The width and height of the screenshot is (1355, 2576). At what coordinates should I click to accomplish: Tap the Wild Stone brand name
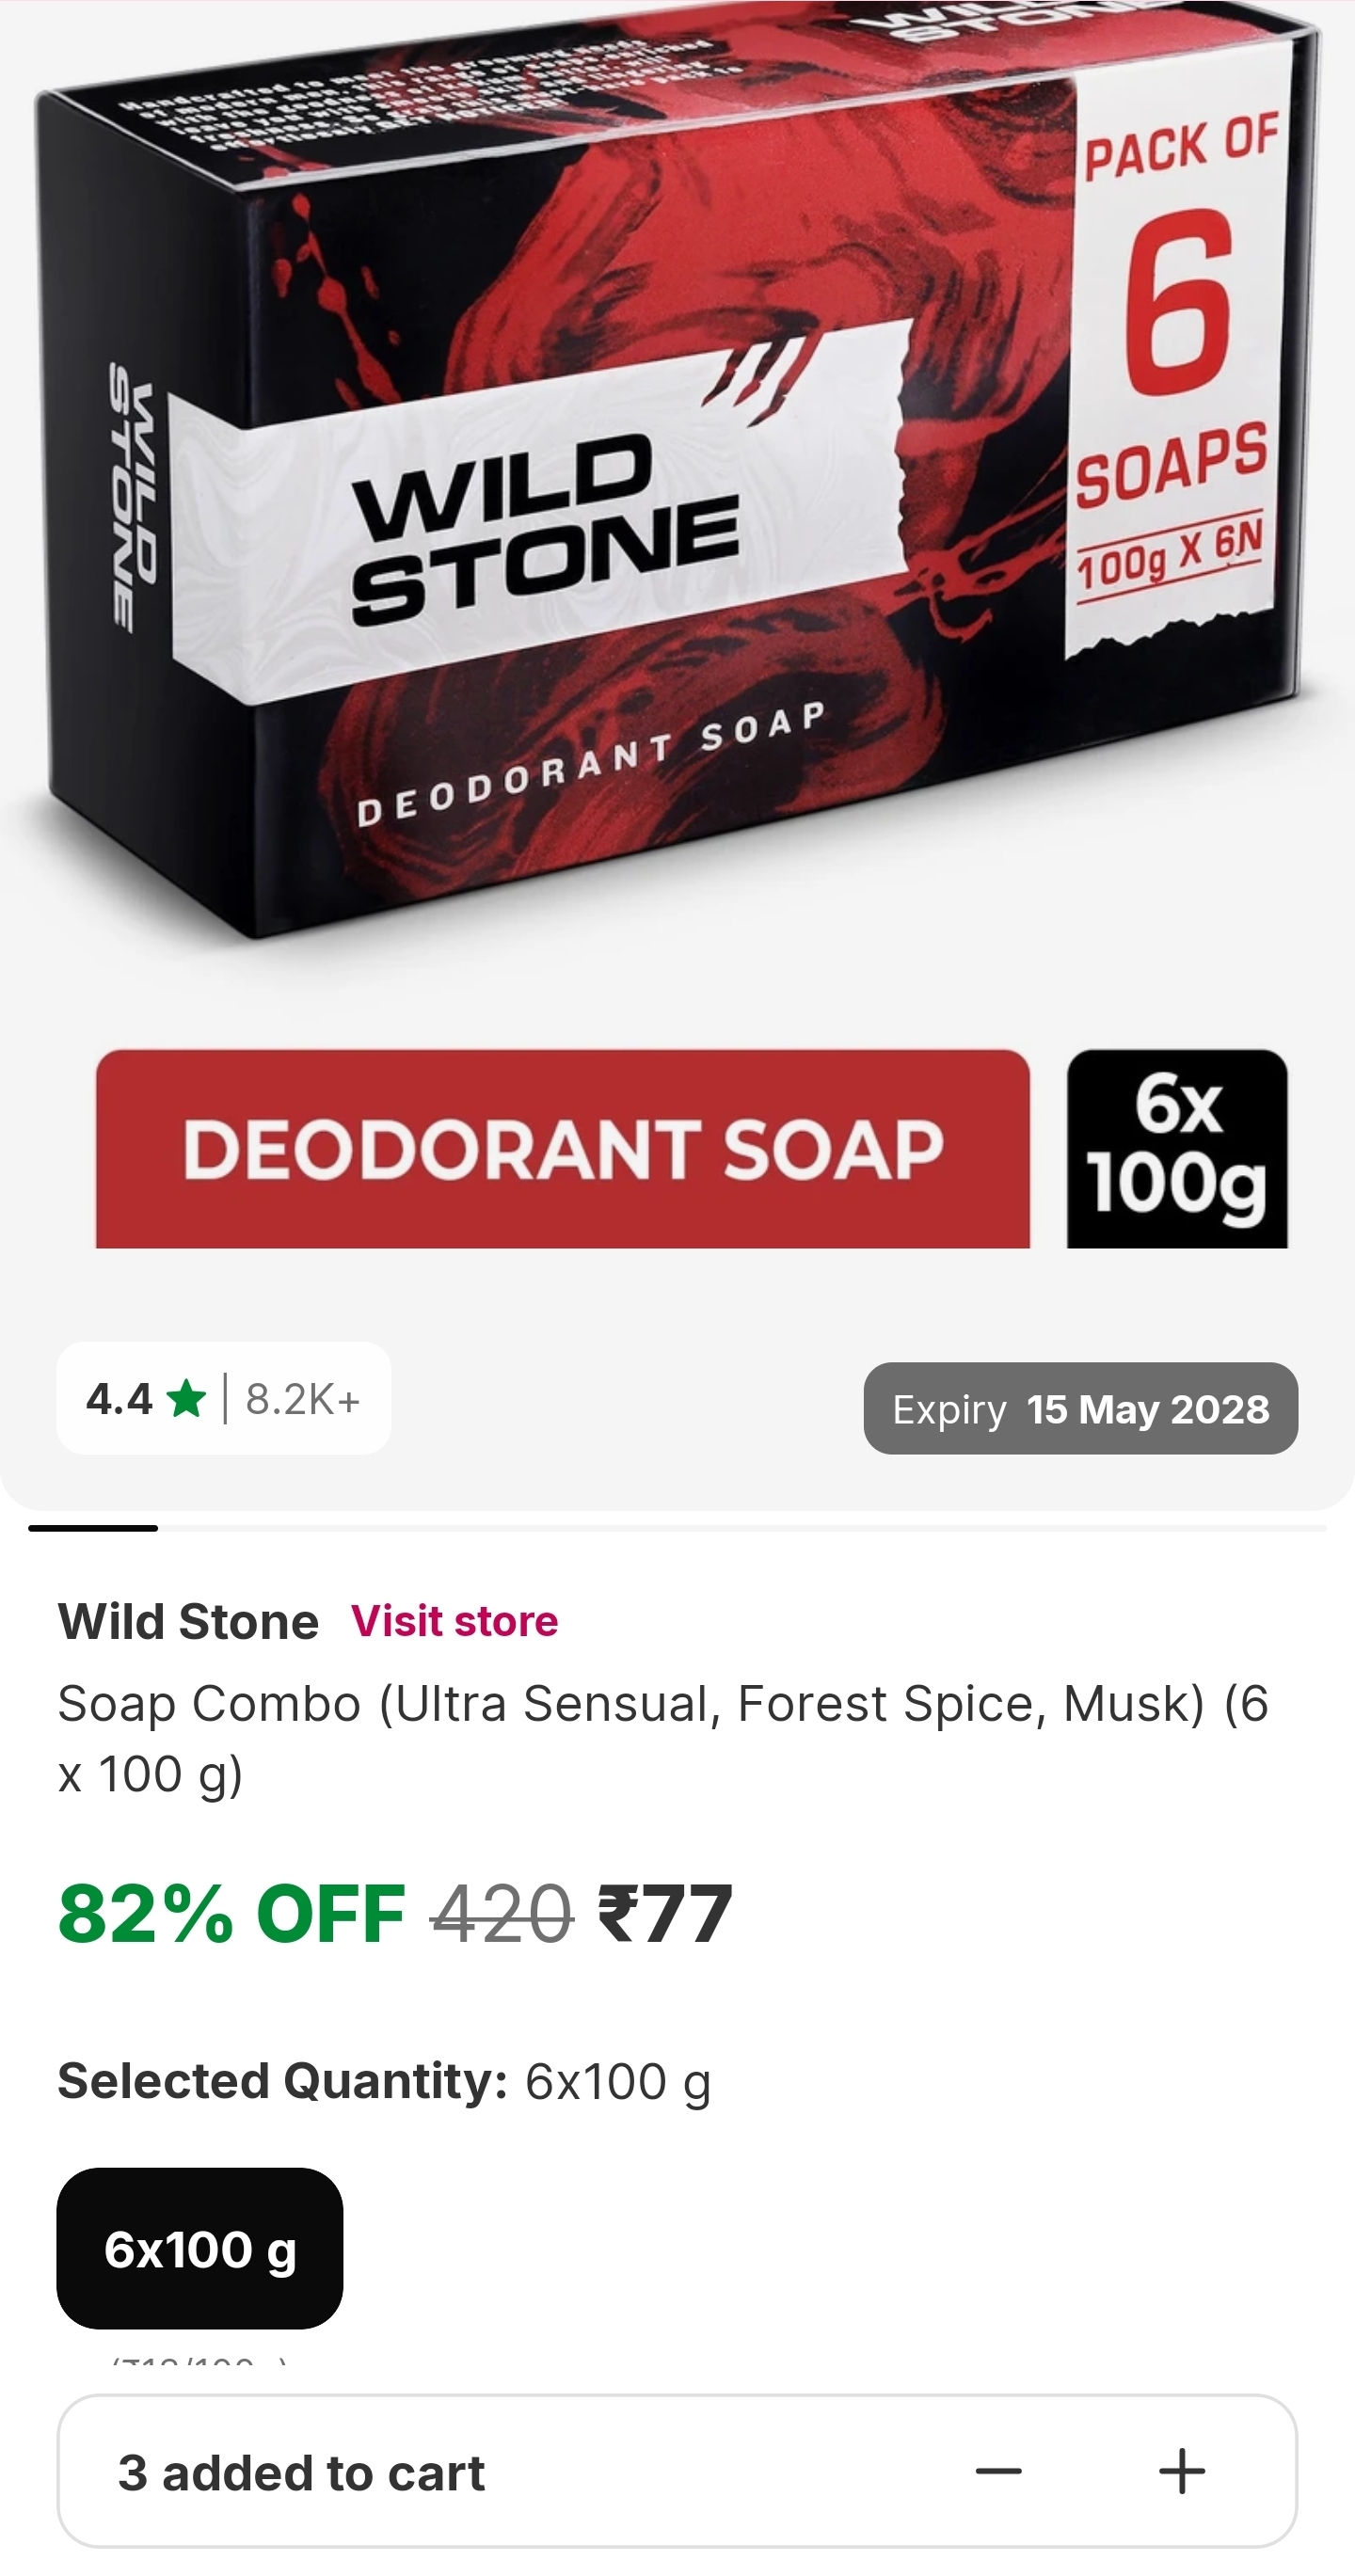pos(188,1621)
